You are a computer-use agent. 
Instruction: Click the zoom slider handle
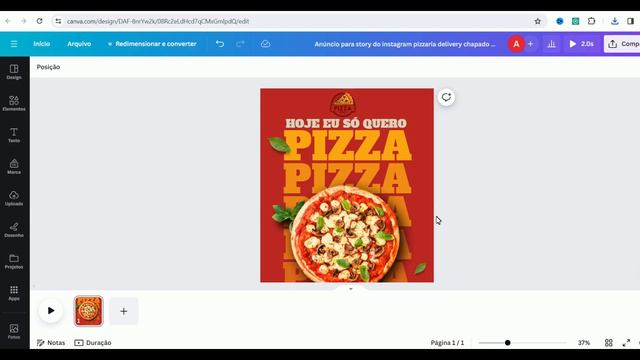coord(507,343)
